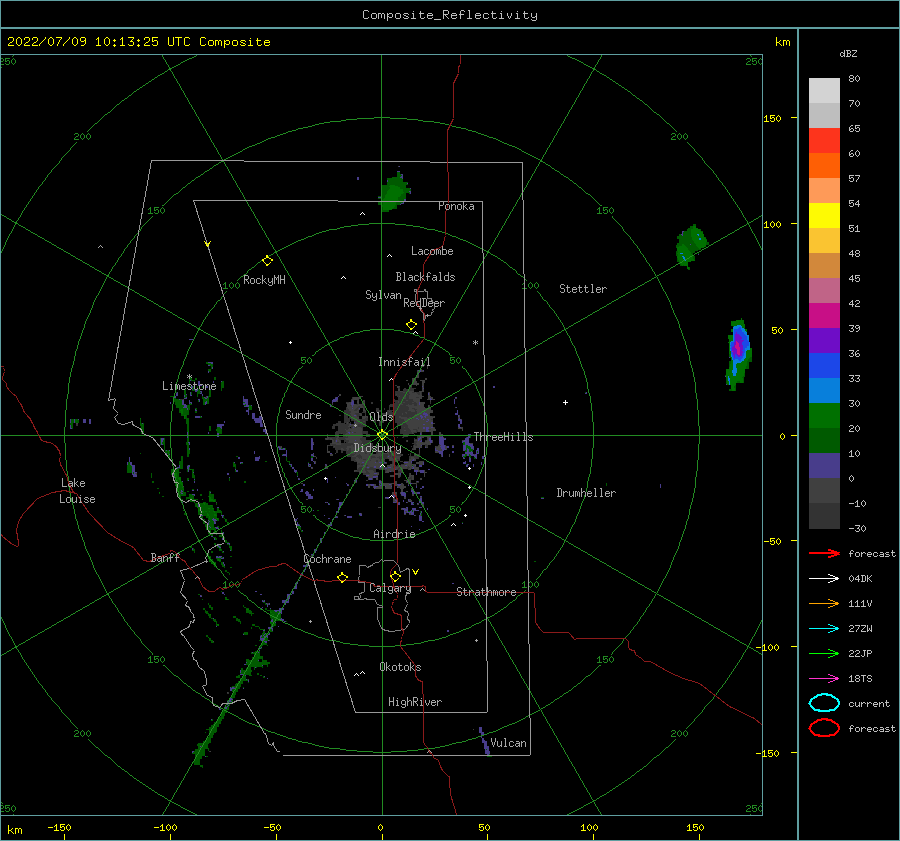The image size is (900, 841).
Task: Click the green storm cell northeast of Stettler
Action: pyautogui.click(x=691, y=245)
